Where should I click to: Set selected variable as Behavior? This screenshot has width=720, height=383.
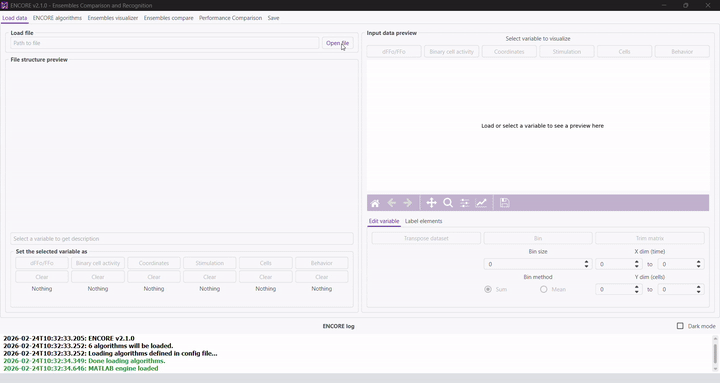point(321,263)
